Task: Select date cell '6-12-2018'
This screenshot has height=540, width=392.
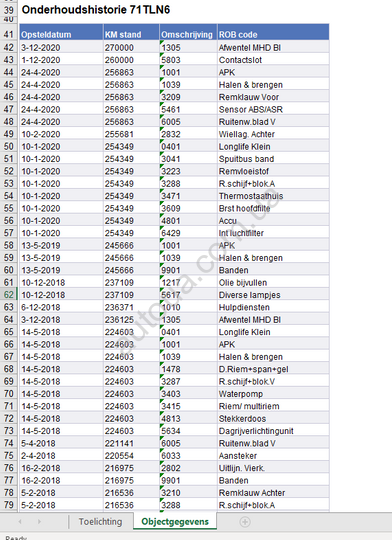Action: [x=61, y=307]
